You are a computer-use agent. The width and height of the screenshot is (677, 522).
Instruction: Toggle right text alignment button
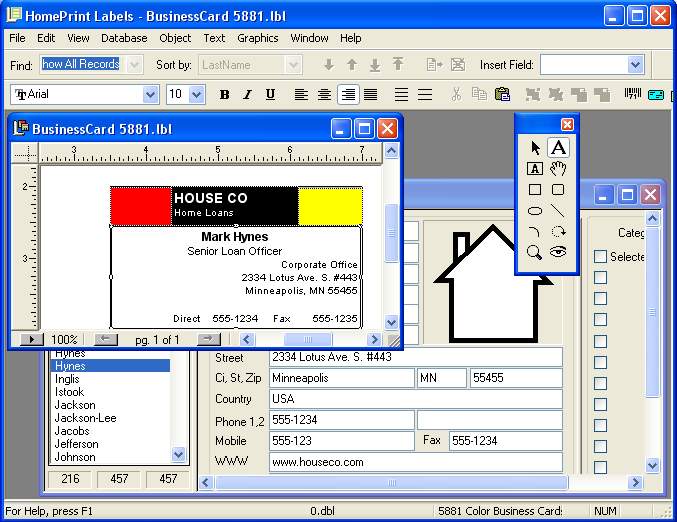click(348, 95)
